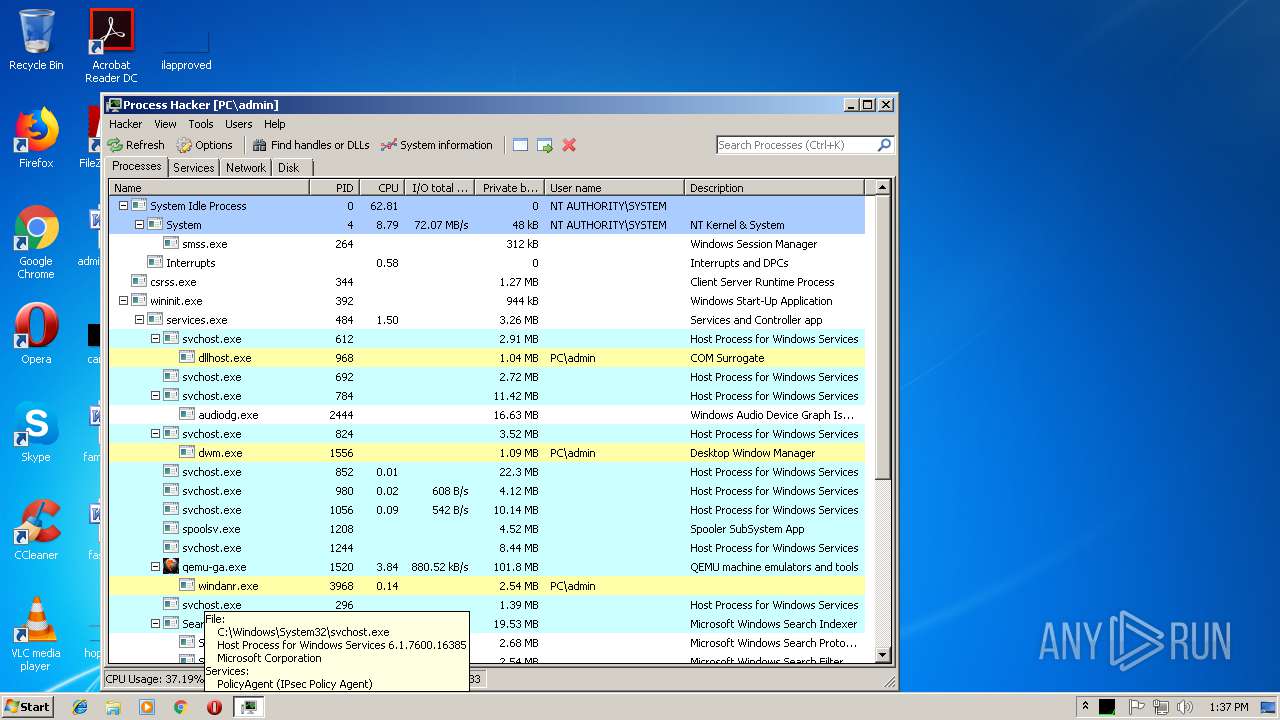Screen dimensions: 1280x720
Task: Open Find handles or DLLs
Action: click(311, 145)
